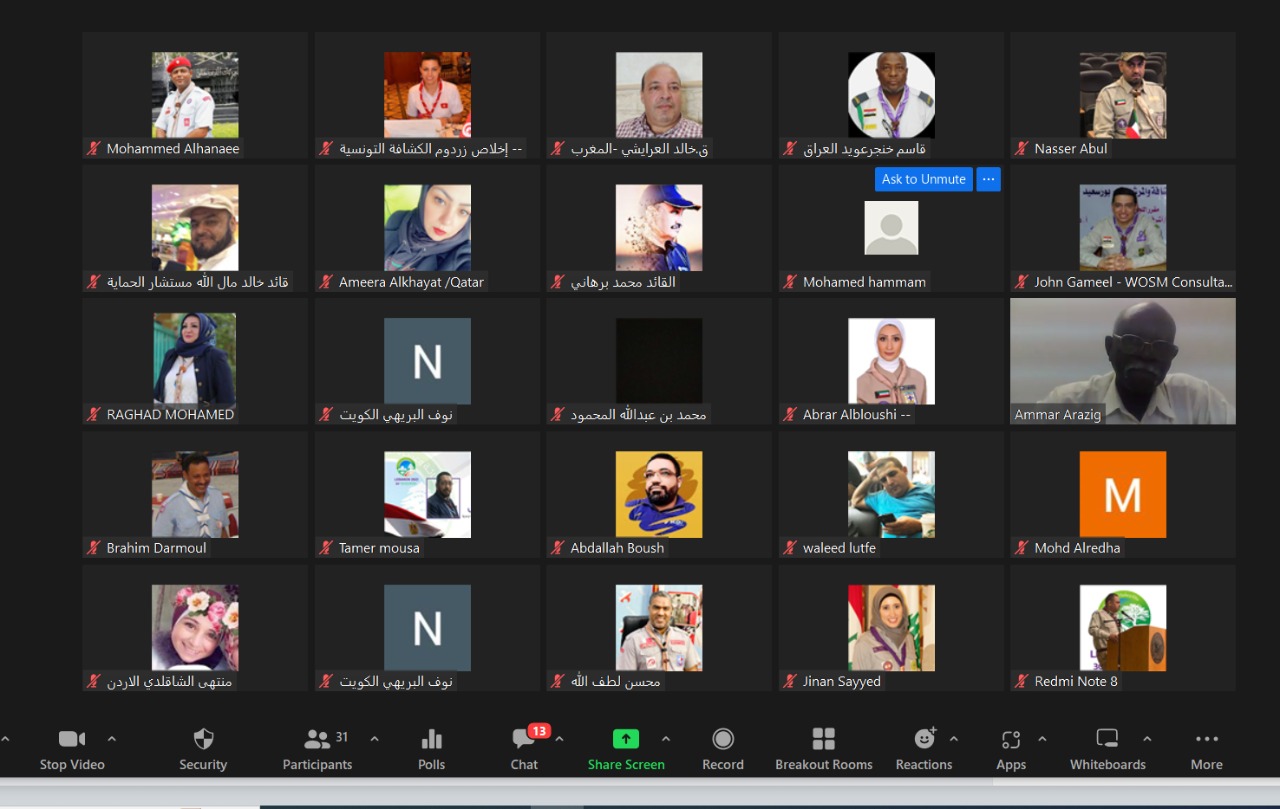Image resolution: width=1280 pixels, height=809 pixels.
Task: Open the Apps icon
Action: pos(1010,740)
